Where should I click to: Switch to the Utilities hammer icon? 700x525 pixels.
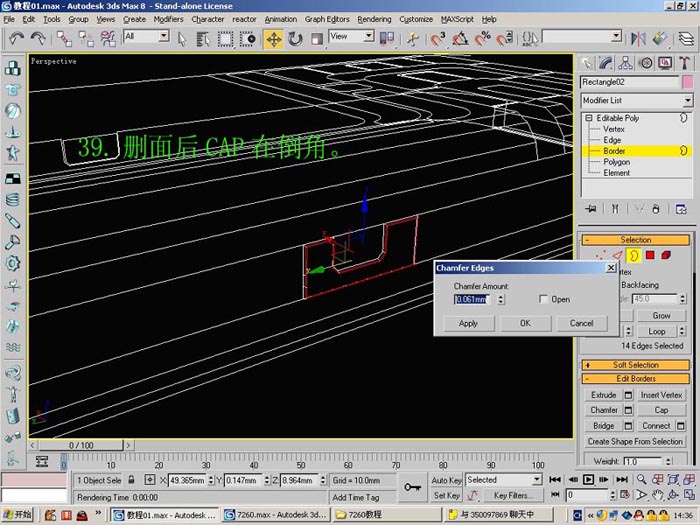[x=684, y=63]
